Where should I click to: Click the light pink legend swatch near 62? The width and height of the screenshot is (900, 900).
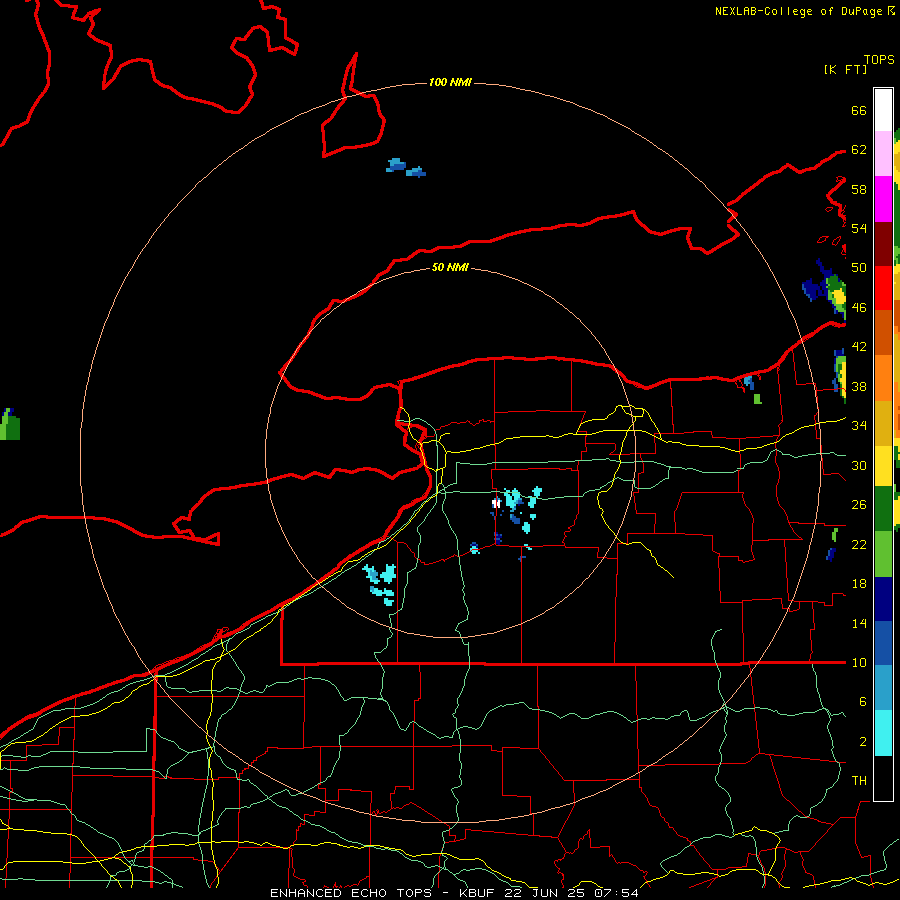tap(883, 154)
